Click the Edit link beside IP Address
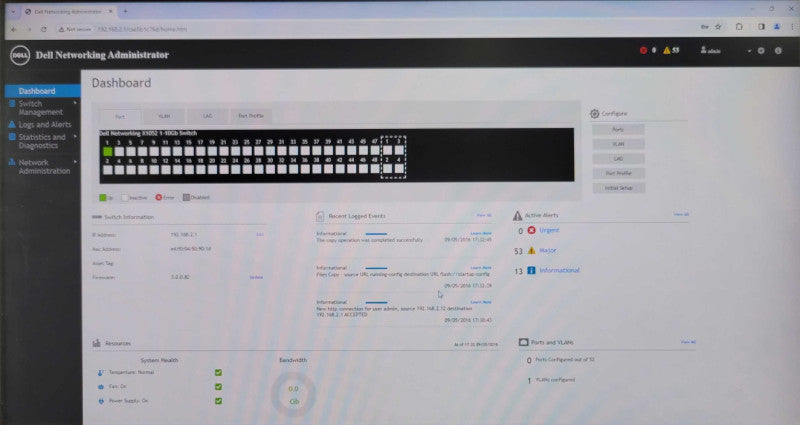The image size is (800, 425). coord(260,235)
